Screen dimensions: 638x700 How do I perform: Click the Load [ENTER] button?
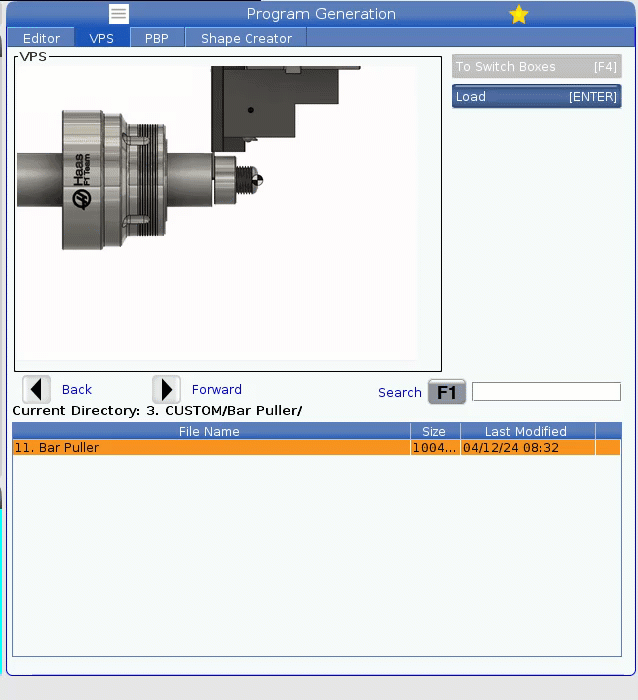point(536,96)
